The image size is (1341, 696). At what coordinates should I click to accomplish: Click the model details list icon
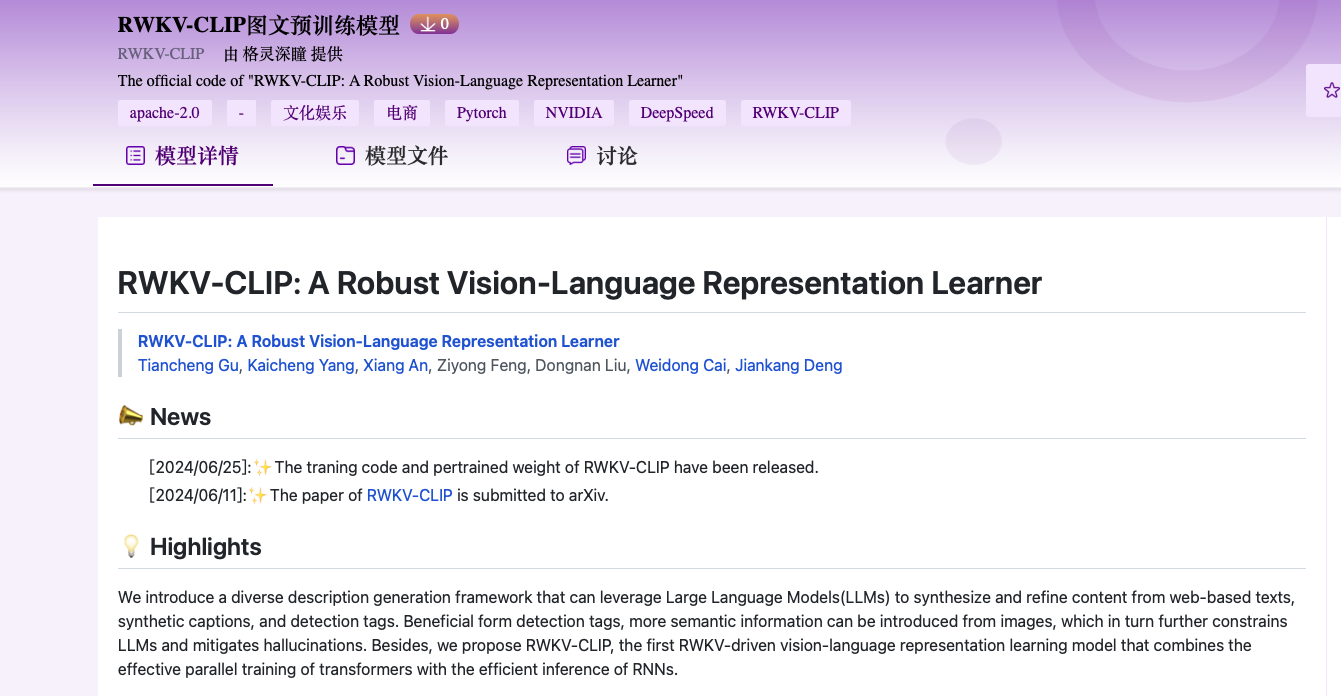[x=135, y=156]
